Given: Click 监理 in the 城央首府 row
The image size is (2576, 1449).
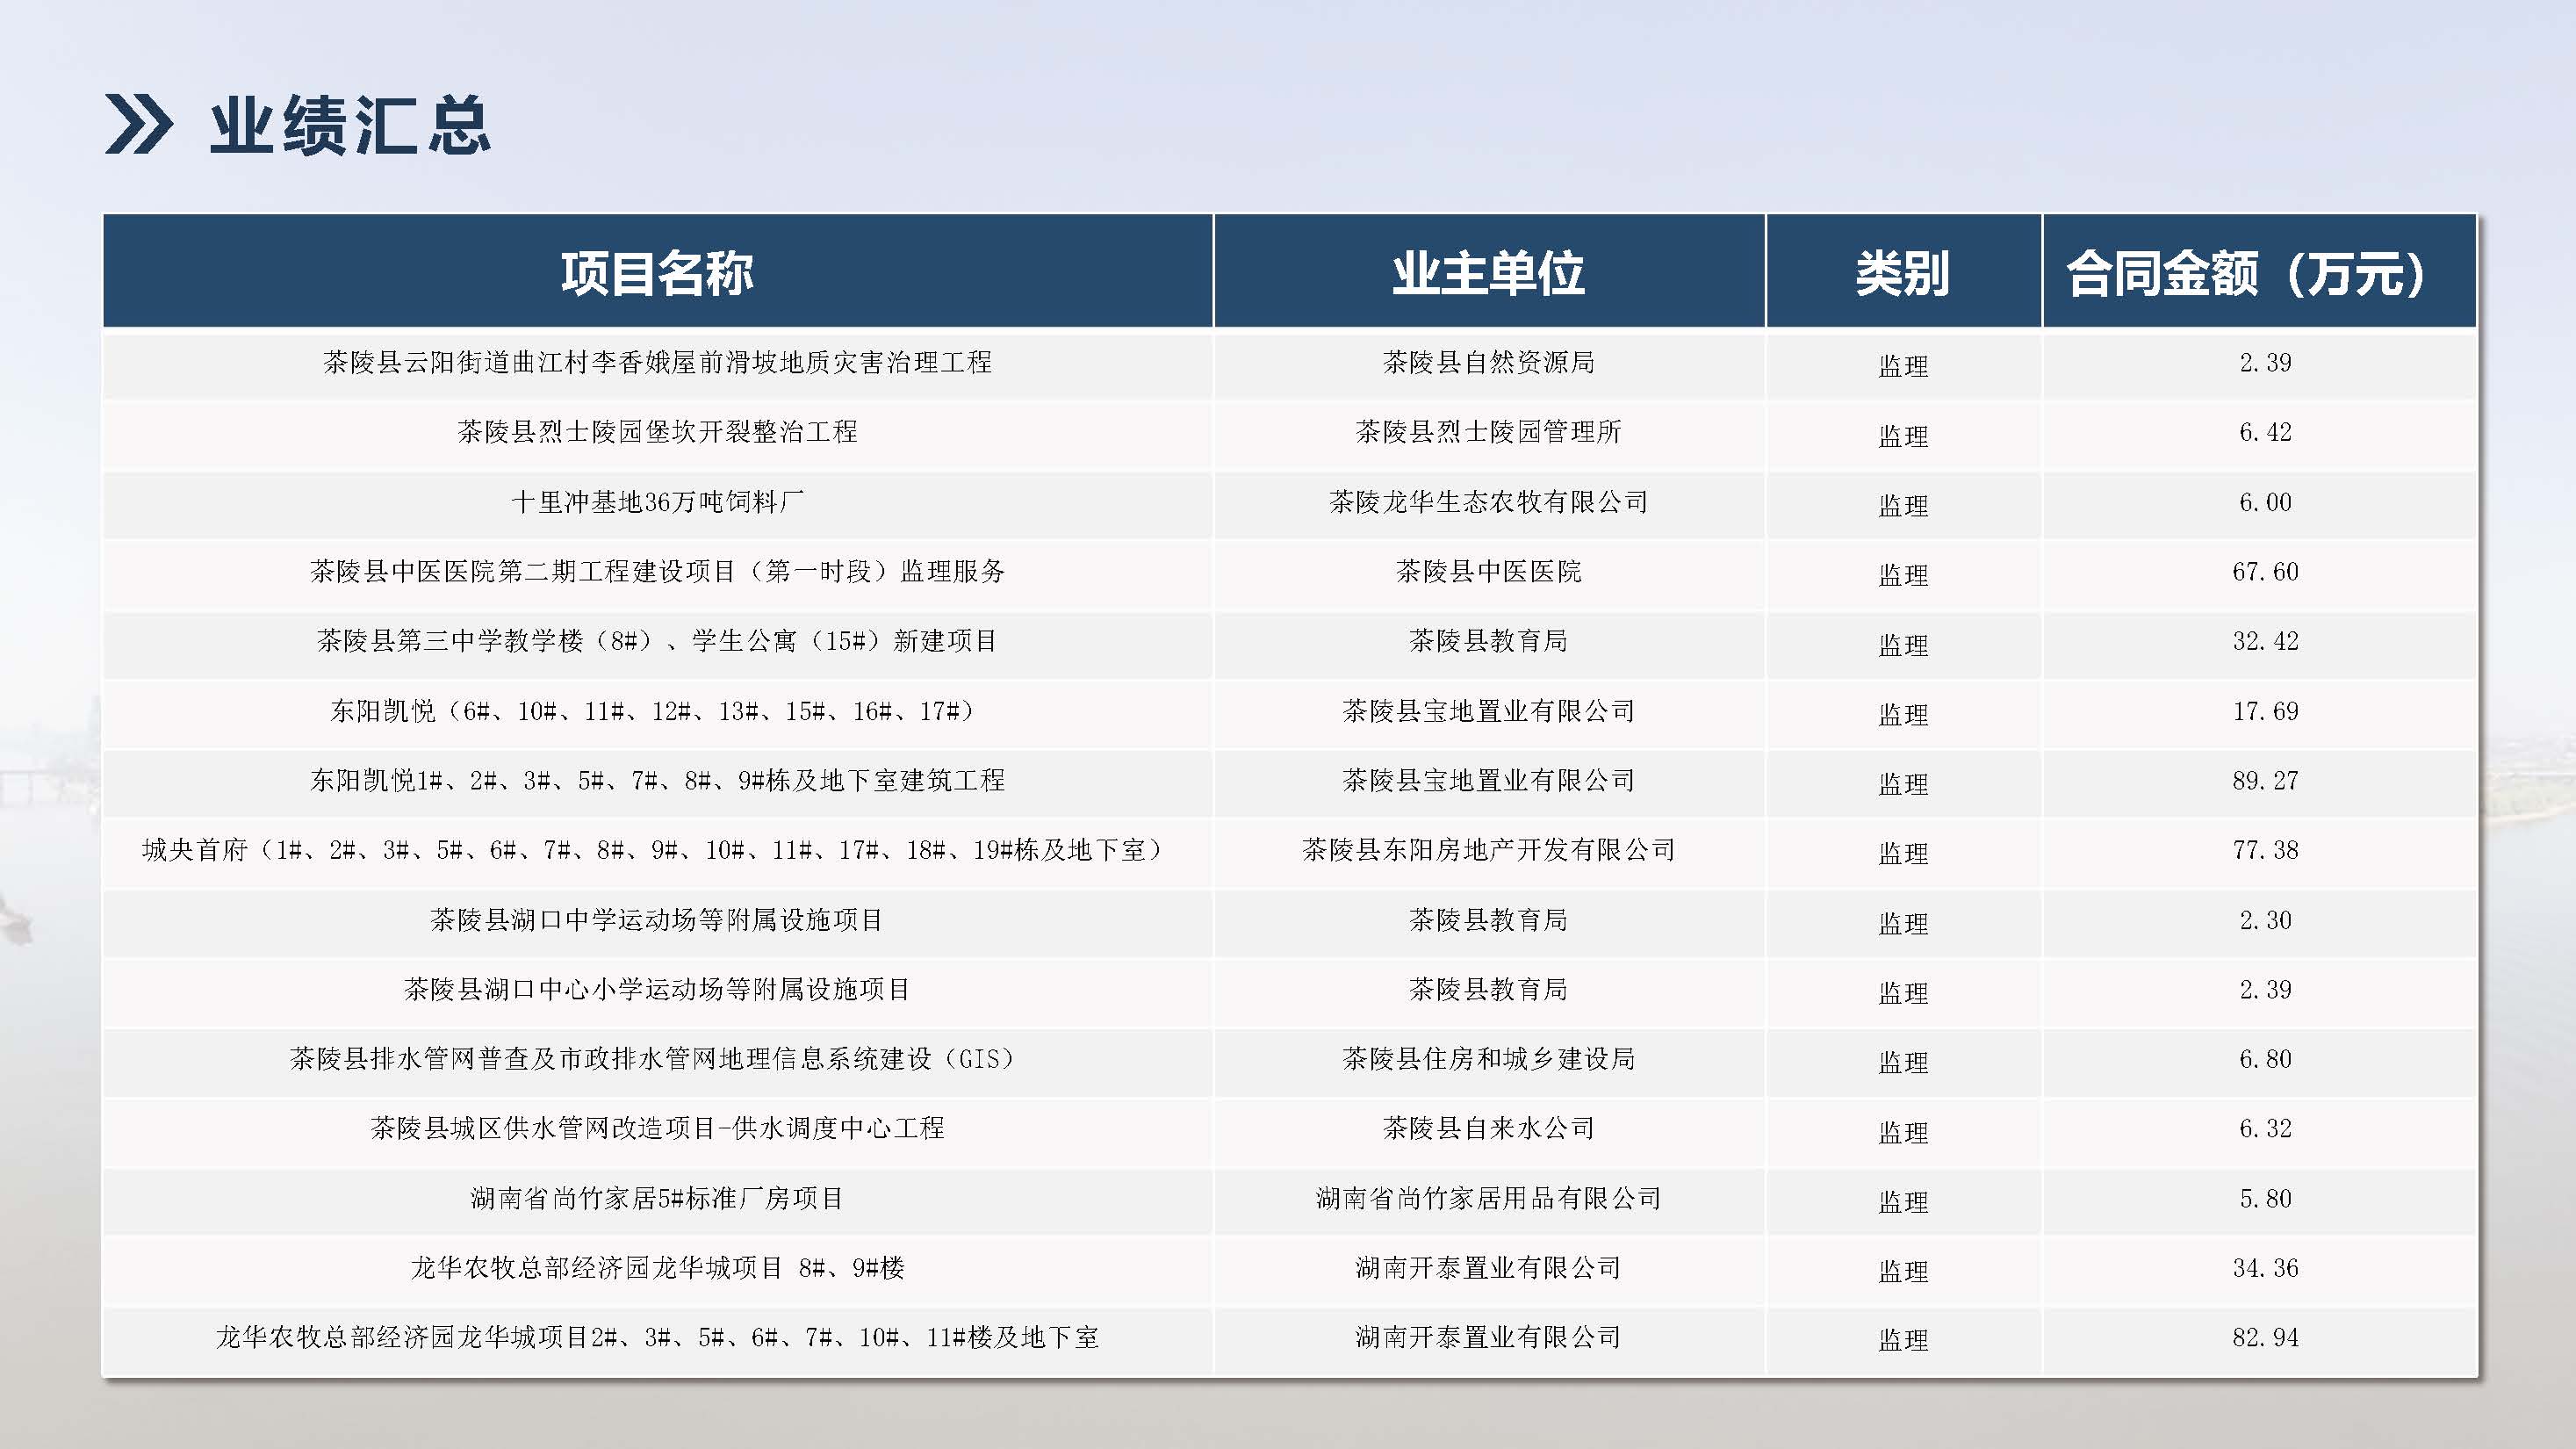Looking at the screenshot, I should [1903, 854].
